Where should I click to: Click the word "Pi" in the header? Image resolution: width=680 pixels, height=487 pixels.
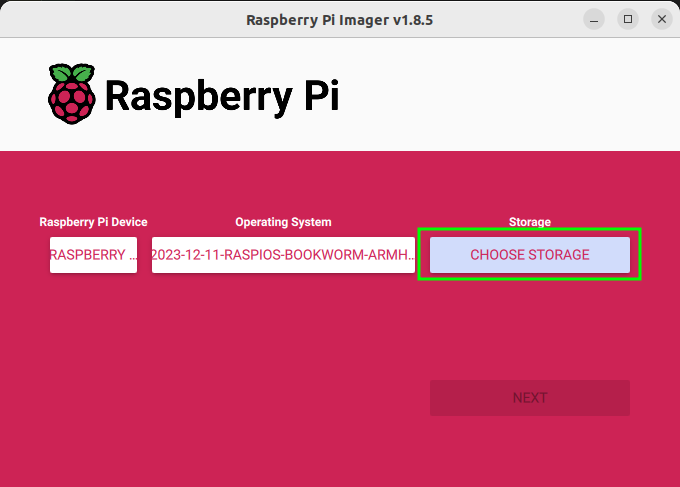315,95
